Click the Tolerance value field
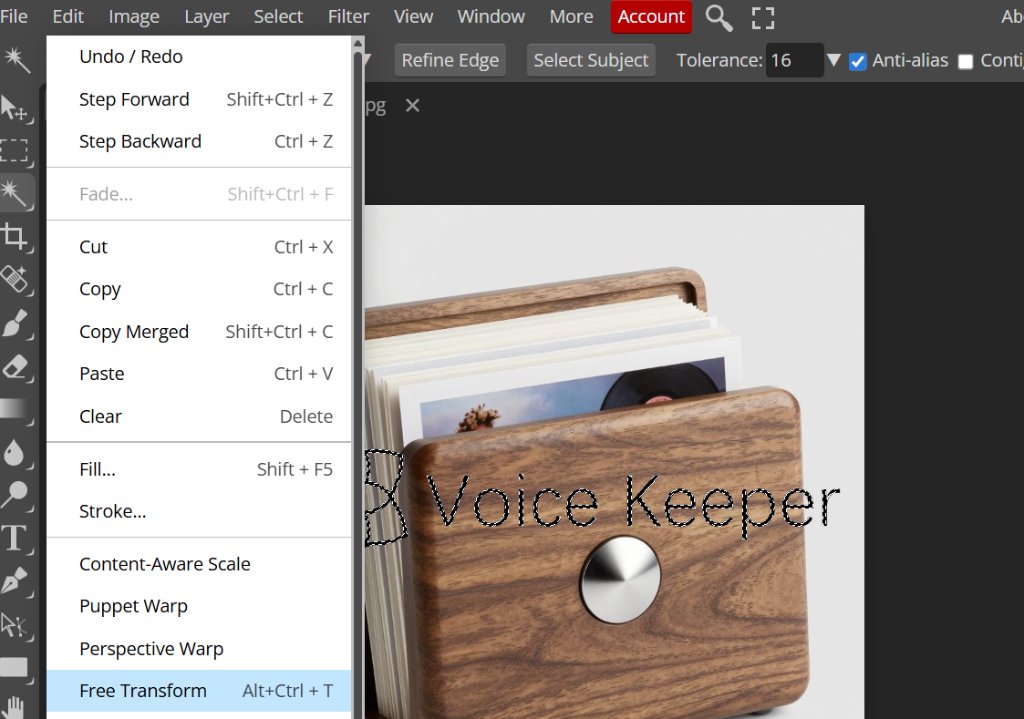The height and width of the screenshot is (719, 1024). coord(794,60)
